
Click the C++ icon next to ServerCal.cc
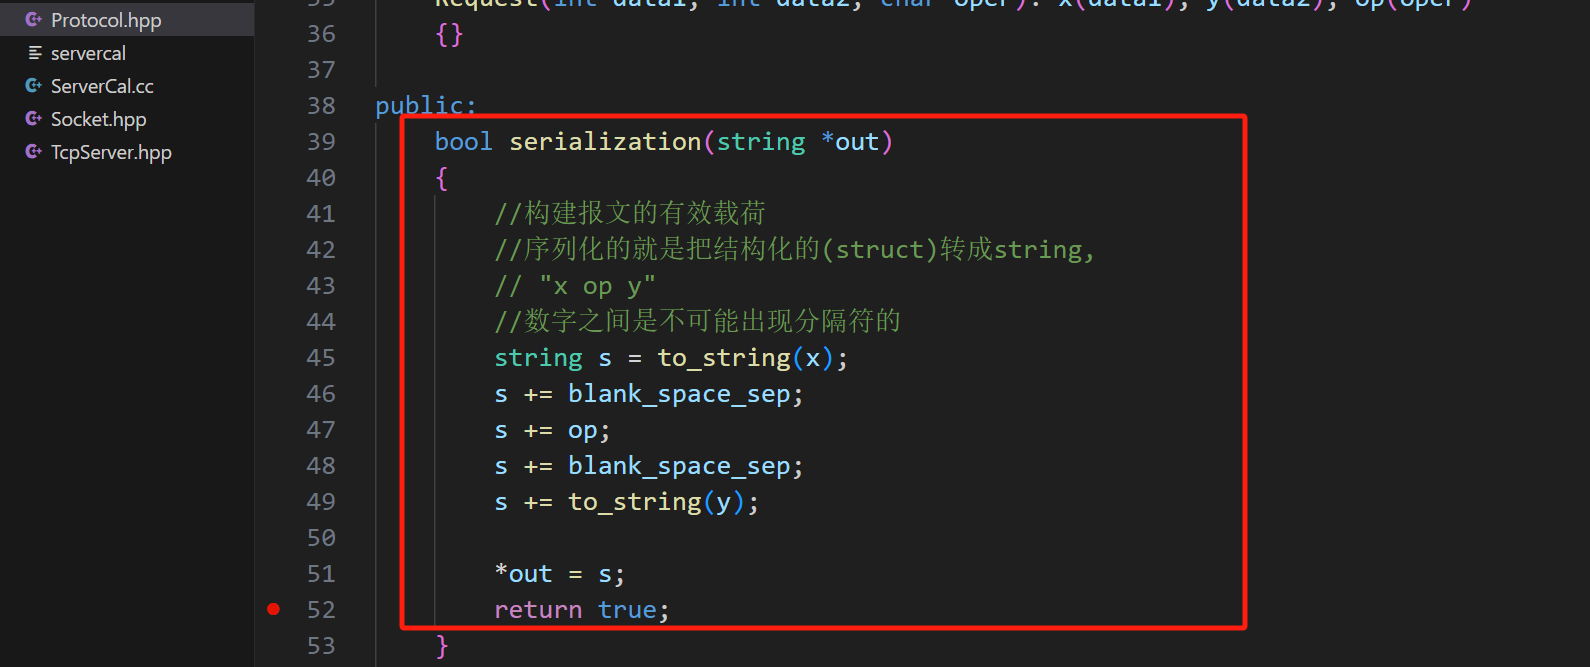click(x=34, y=86)
